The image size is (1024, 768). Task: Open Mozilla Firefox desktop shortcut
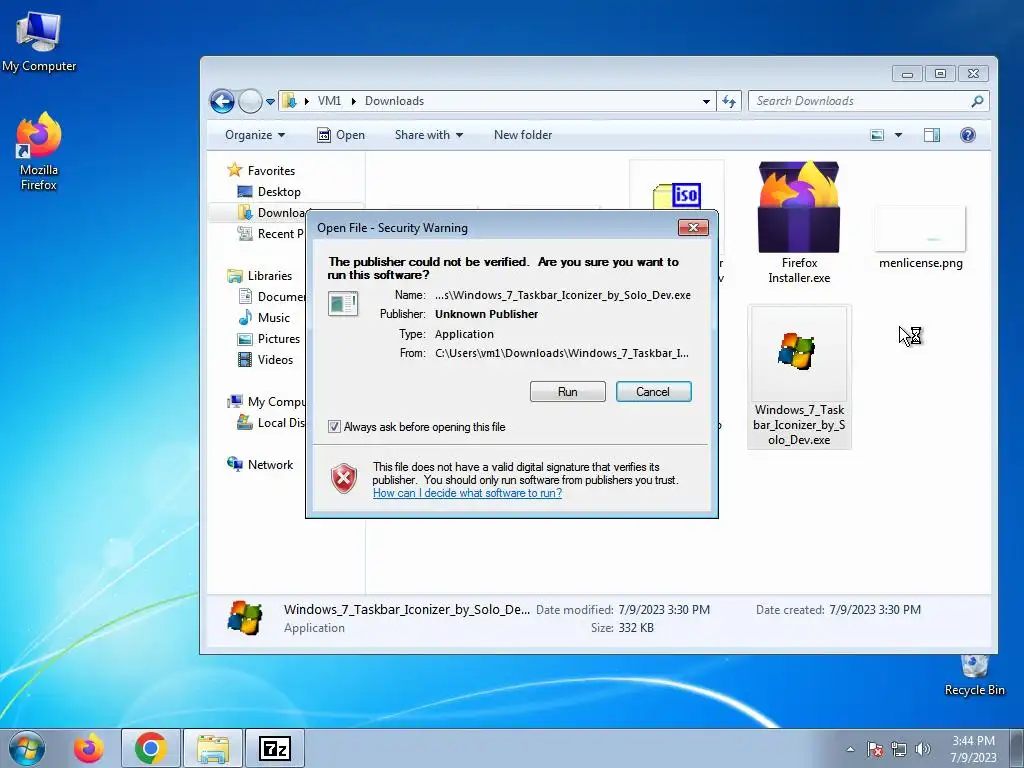point(39,152)
